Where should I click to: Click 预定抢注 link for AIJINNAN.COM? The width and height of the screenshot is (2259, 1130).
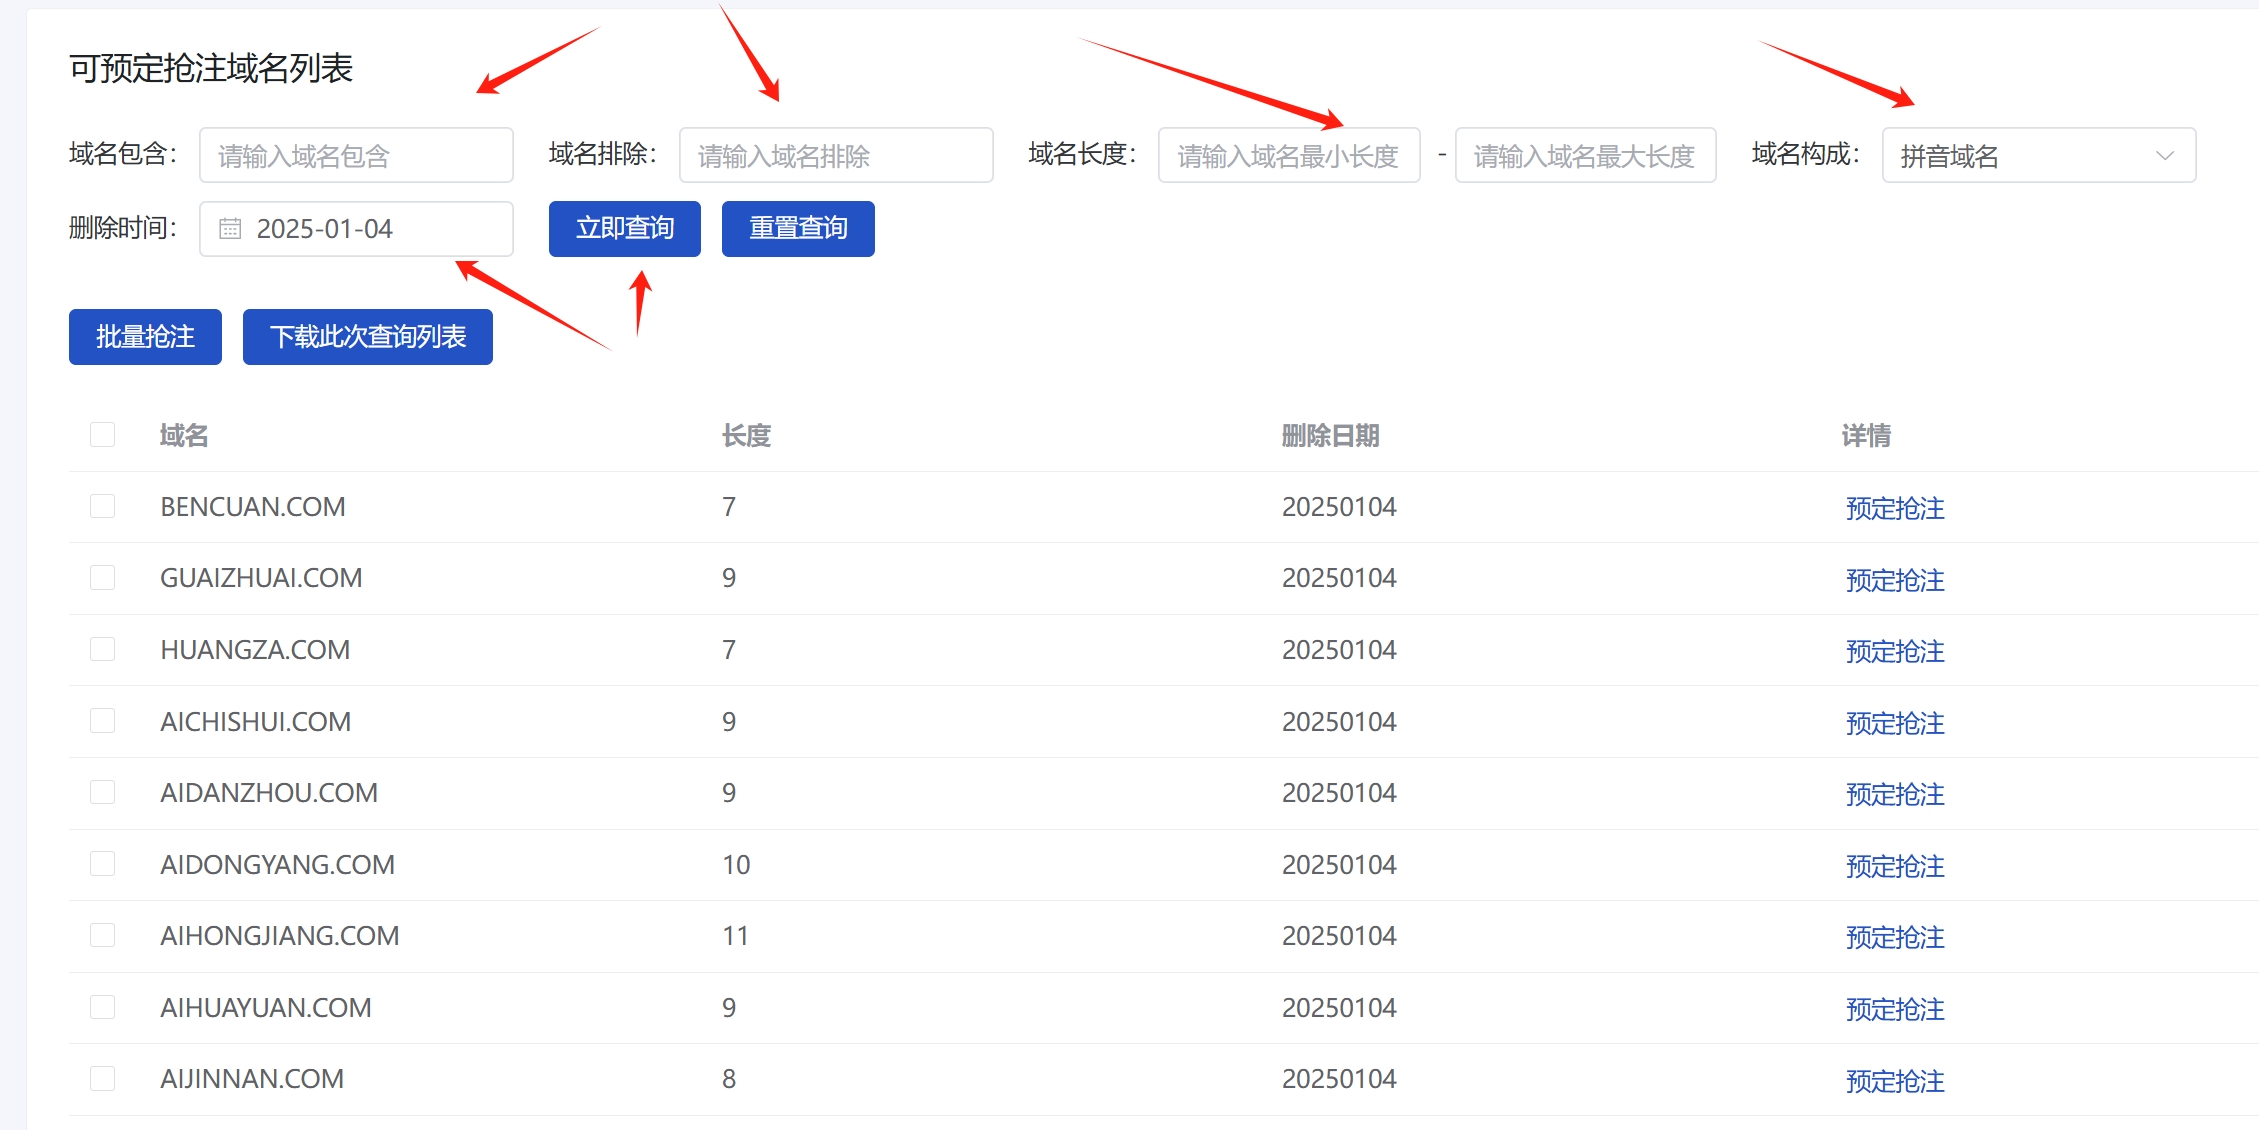coord(1895,1081)
